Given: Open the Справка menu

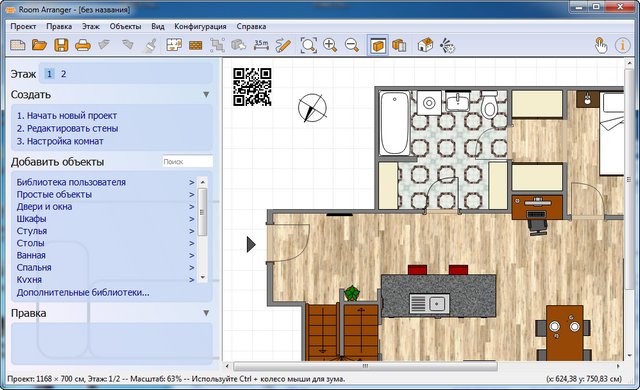Looking at the screenshot, I should tap(251, 27).
